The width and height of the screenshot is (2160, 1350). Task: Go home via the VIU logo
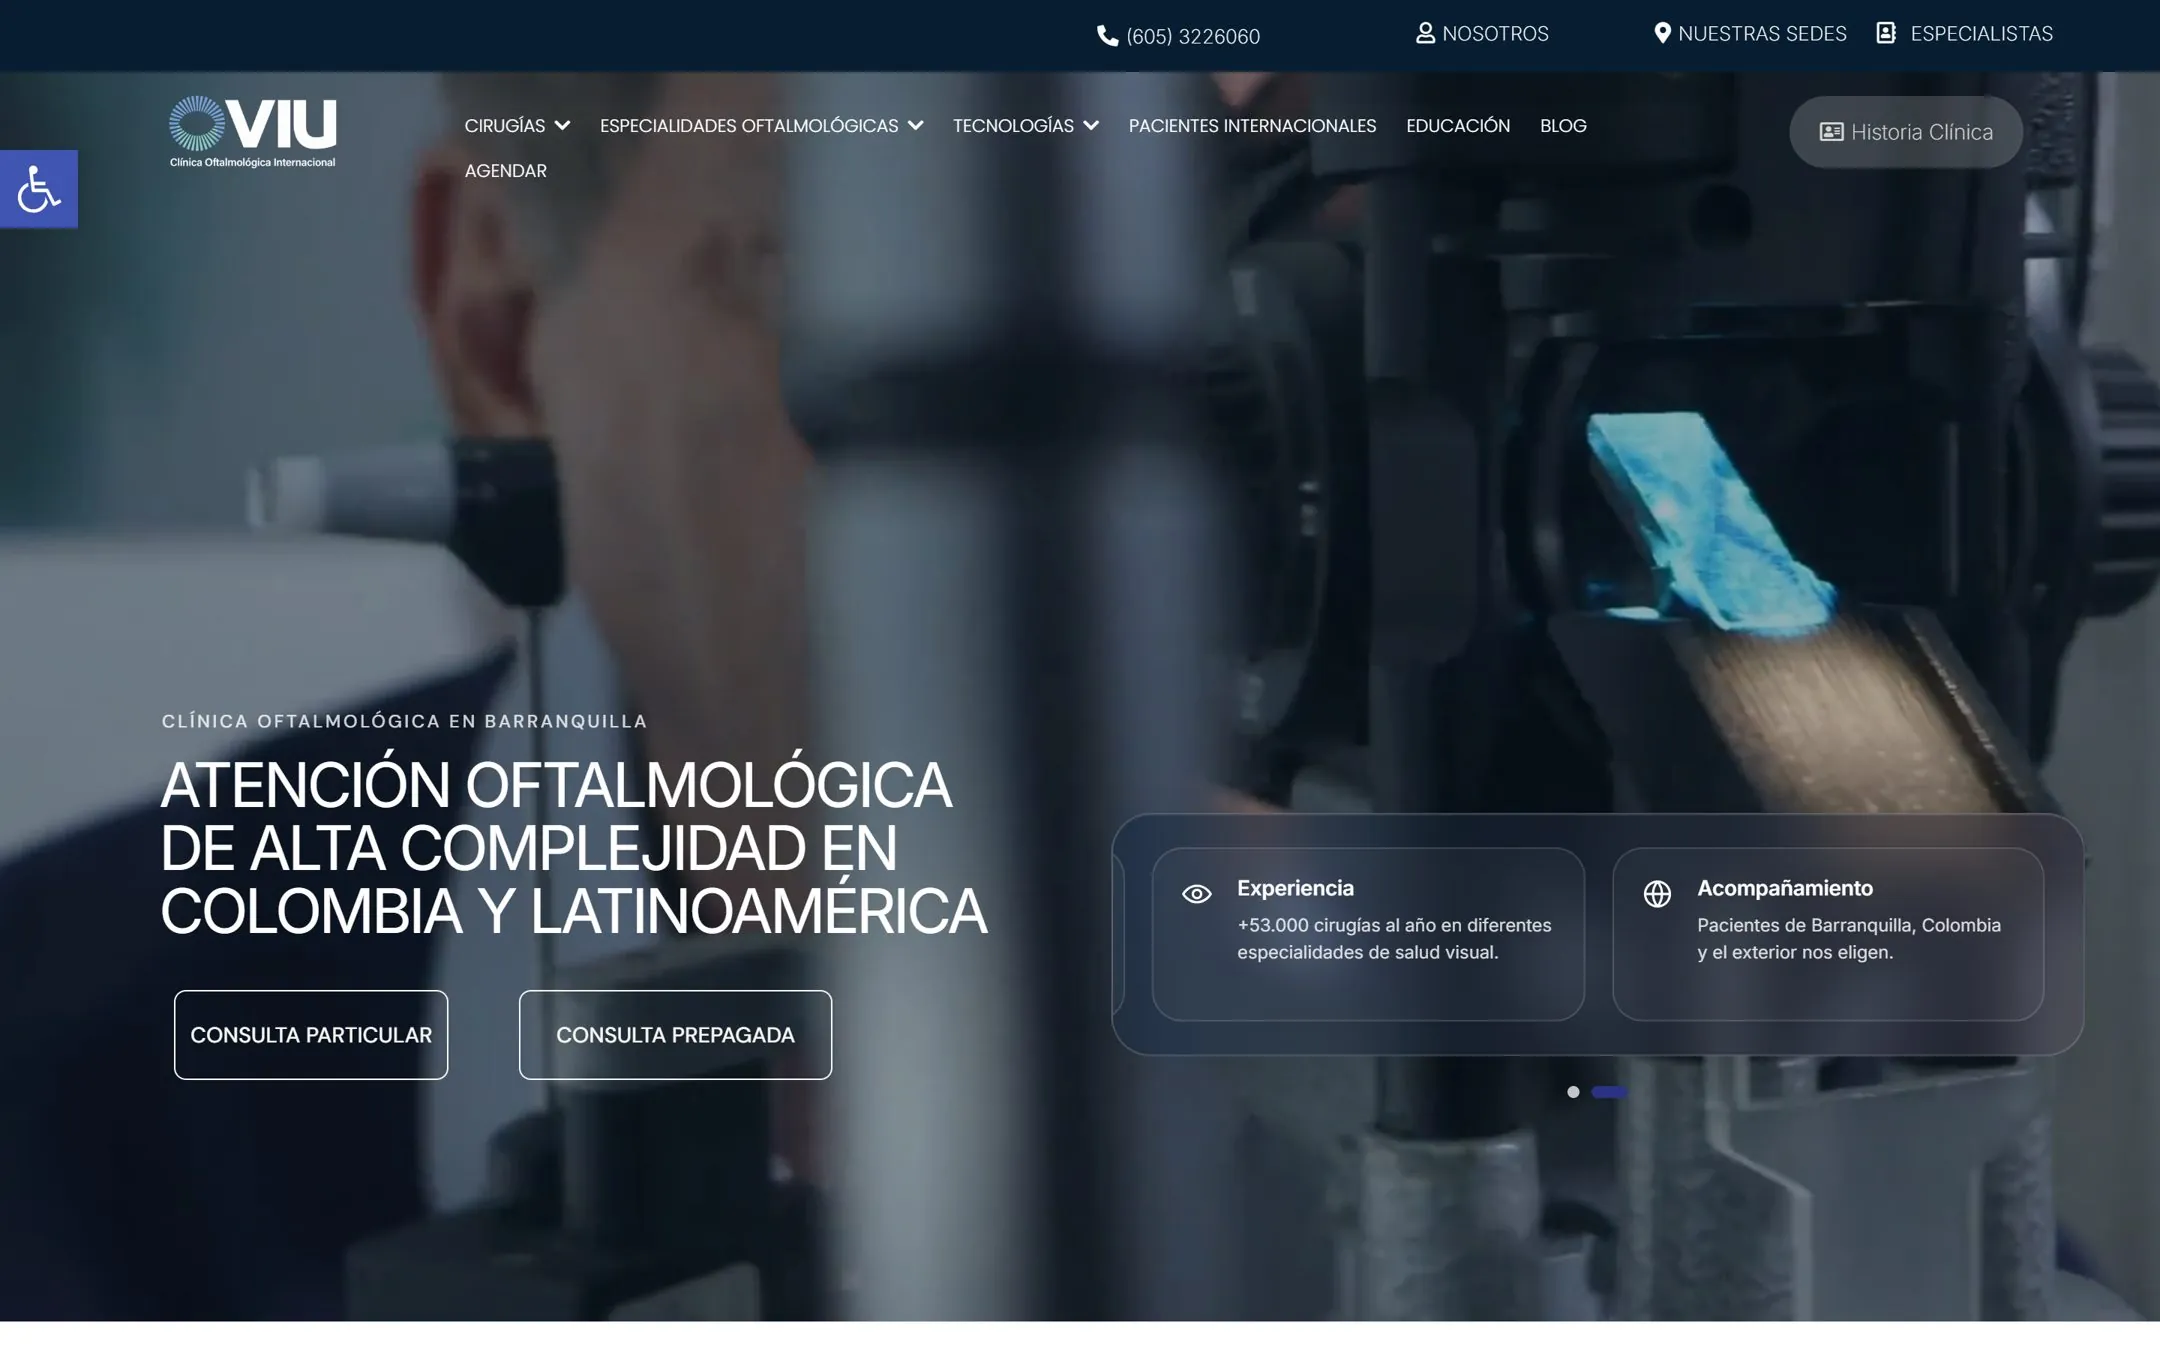pos(253,131)
